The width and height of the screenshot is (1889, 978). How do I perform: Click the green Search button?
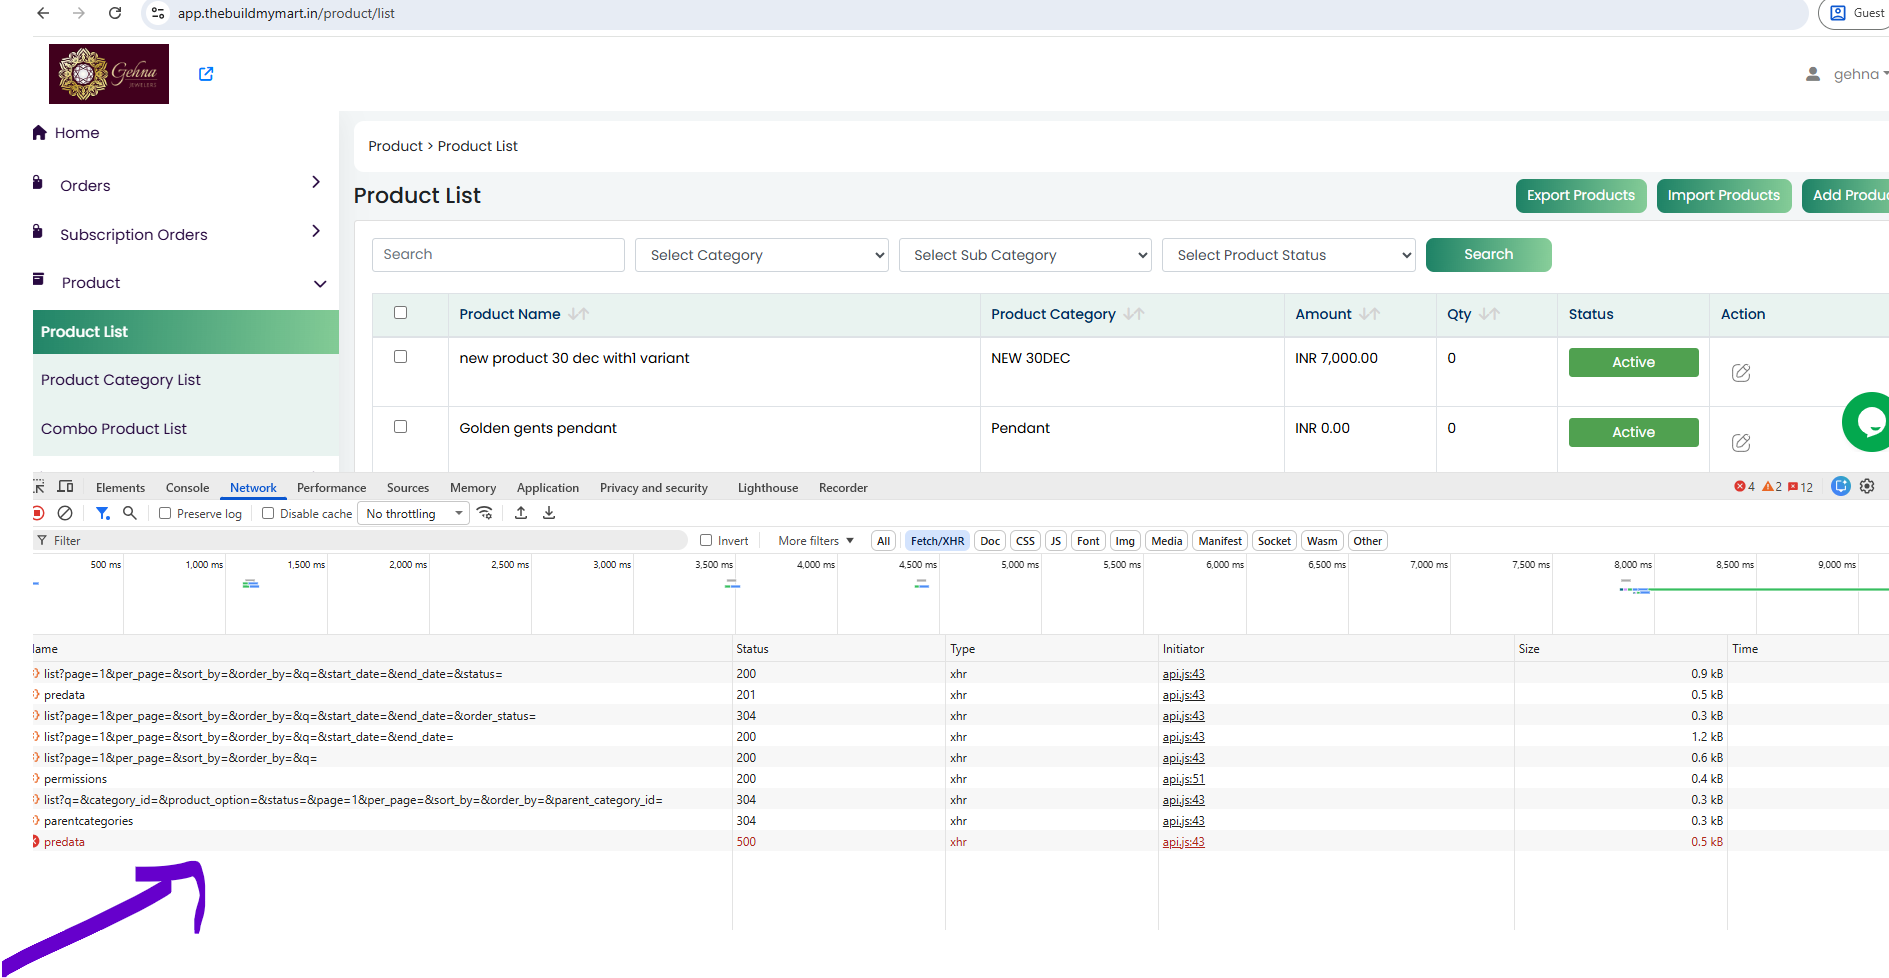(1488, 255)
